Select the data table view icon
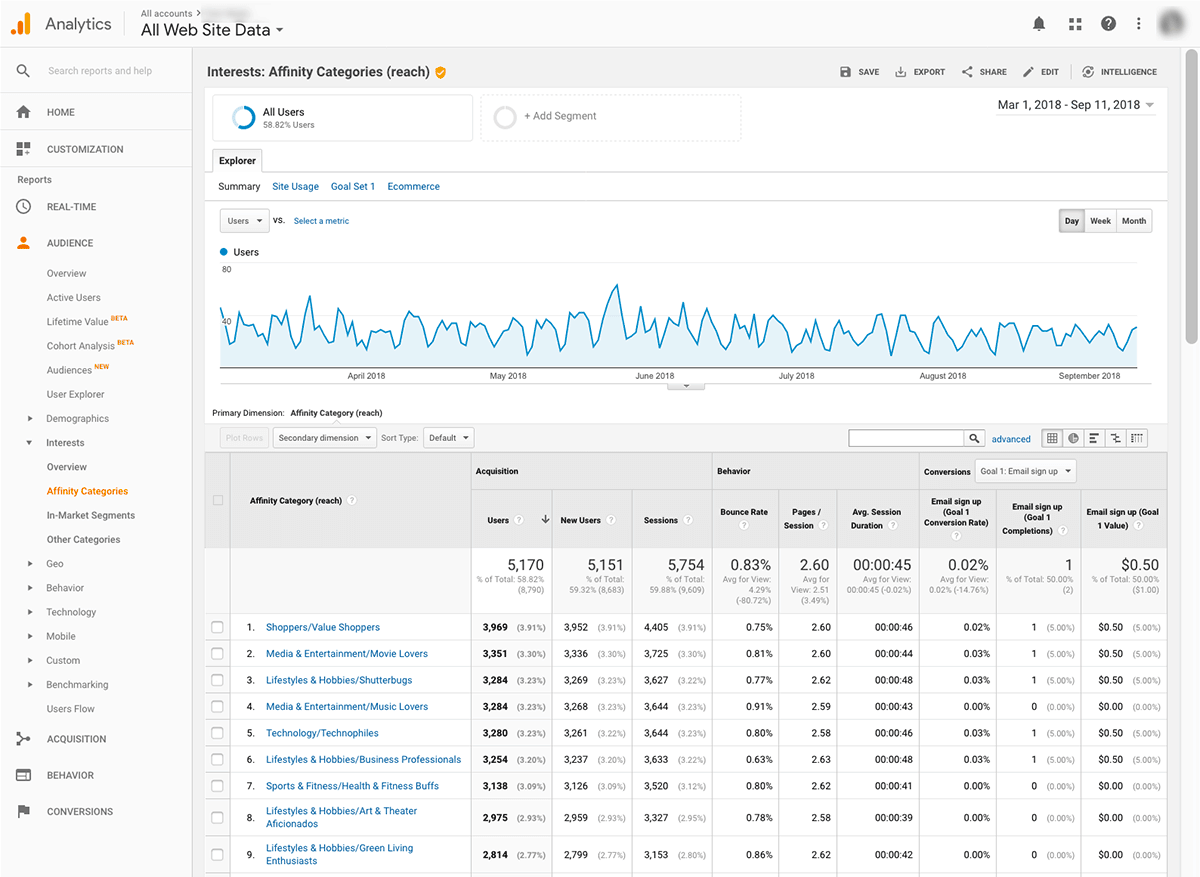The width and height of the screenshot is (1200, 877). tap(1052, 438)
